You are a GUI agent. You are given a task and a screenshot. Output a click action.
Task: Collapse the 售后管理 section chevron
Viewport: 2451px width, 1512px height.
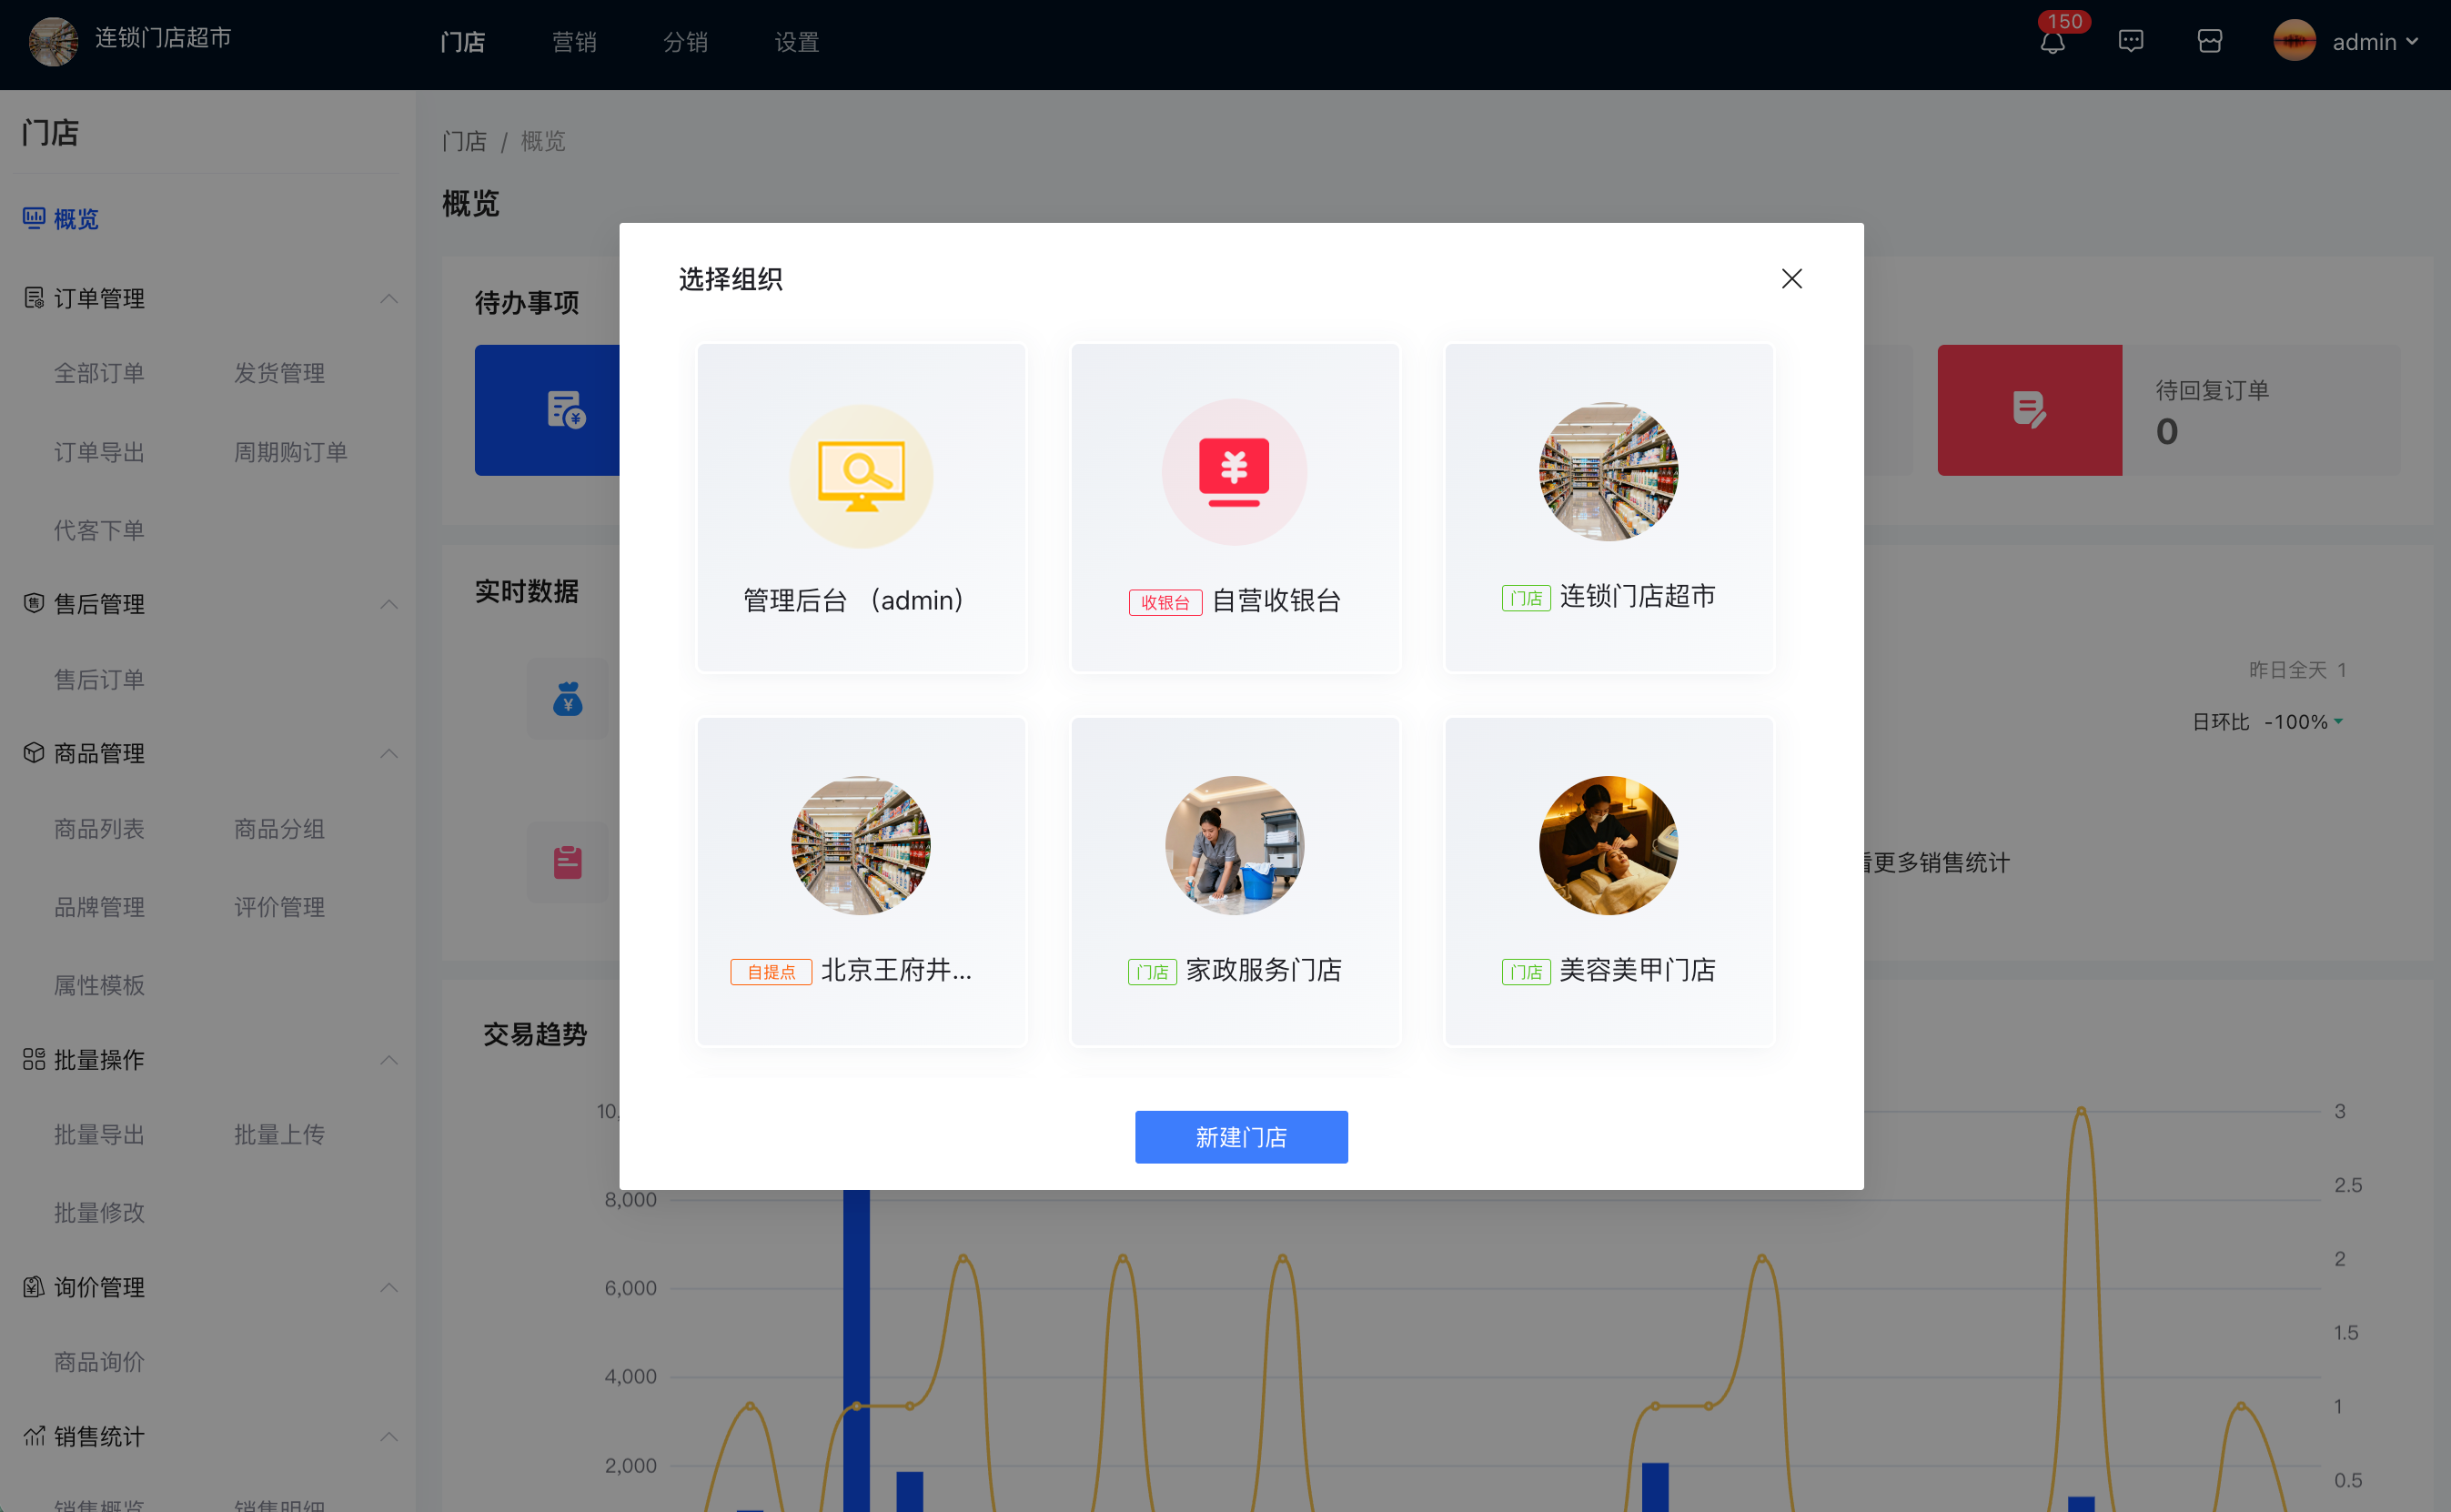tap(389, 604)
